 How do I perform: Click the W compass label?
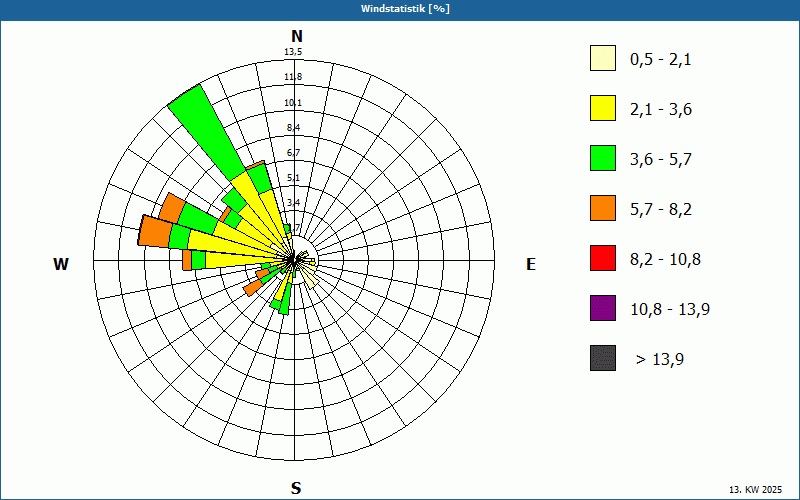[x=61, y=264]
